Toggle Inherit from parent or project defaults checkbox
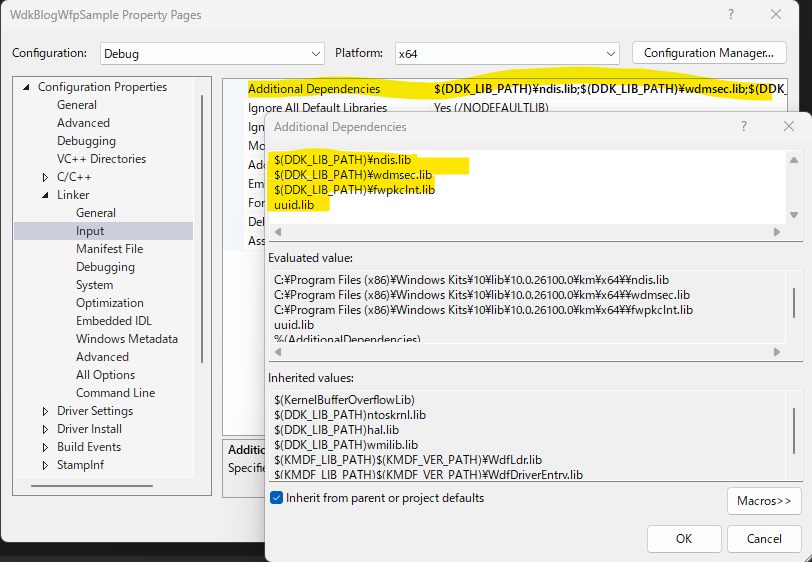 pos(277,498)
